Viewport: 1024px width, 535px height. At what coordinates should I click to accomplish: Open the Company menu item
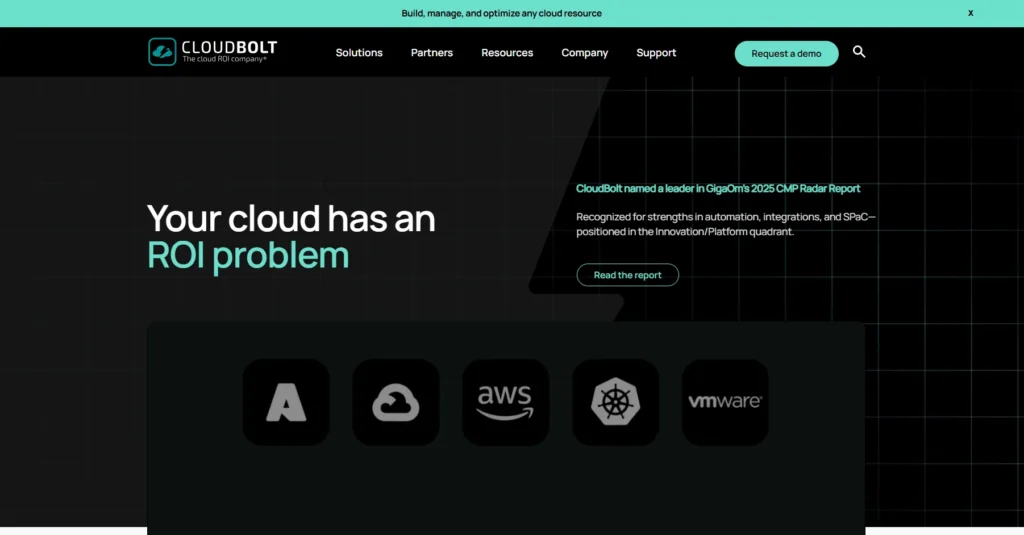pyautogui.click(x=585, y=53)
